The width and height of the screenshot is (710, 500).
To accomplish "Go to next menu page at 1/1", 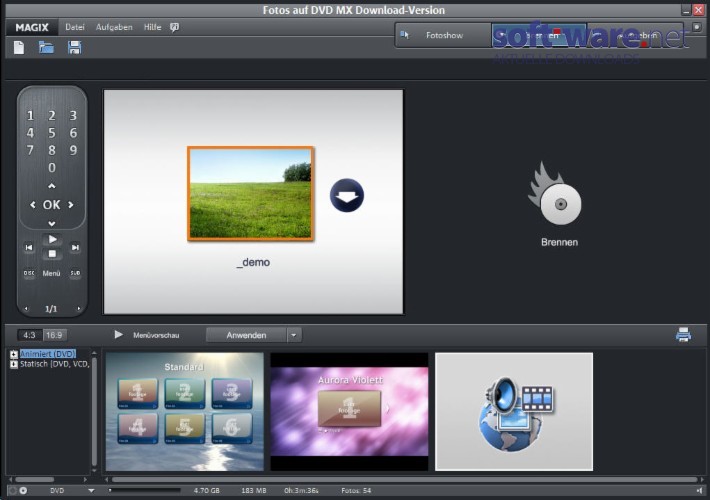I will tap(79, 309).
